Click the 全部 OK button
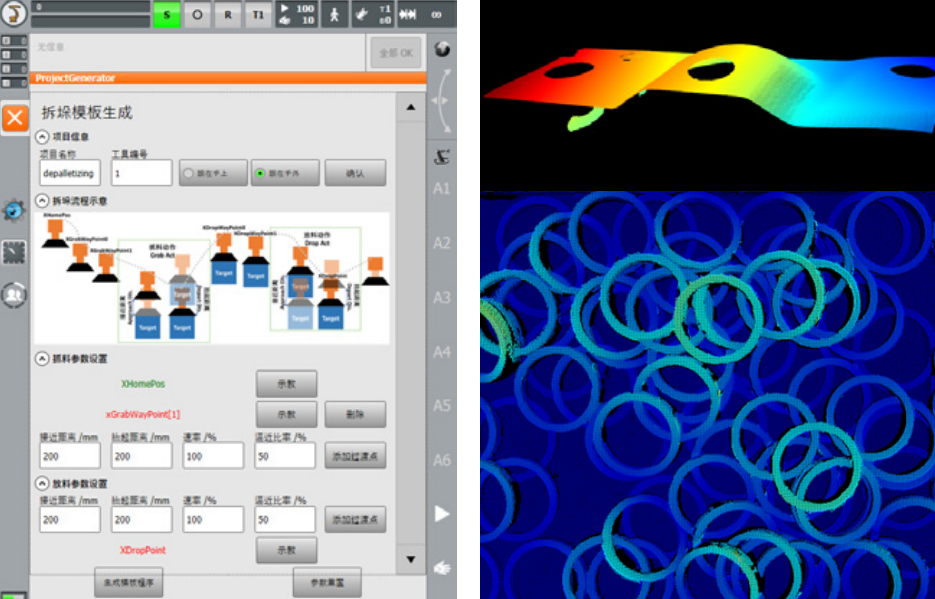935x599 pixels. click(396, 54)
